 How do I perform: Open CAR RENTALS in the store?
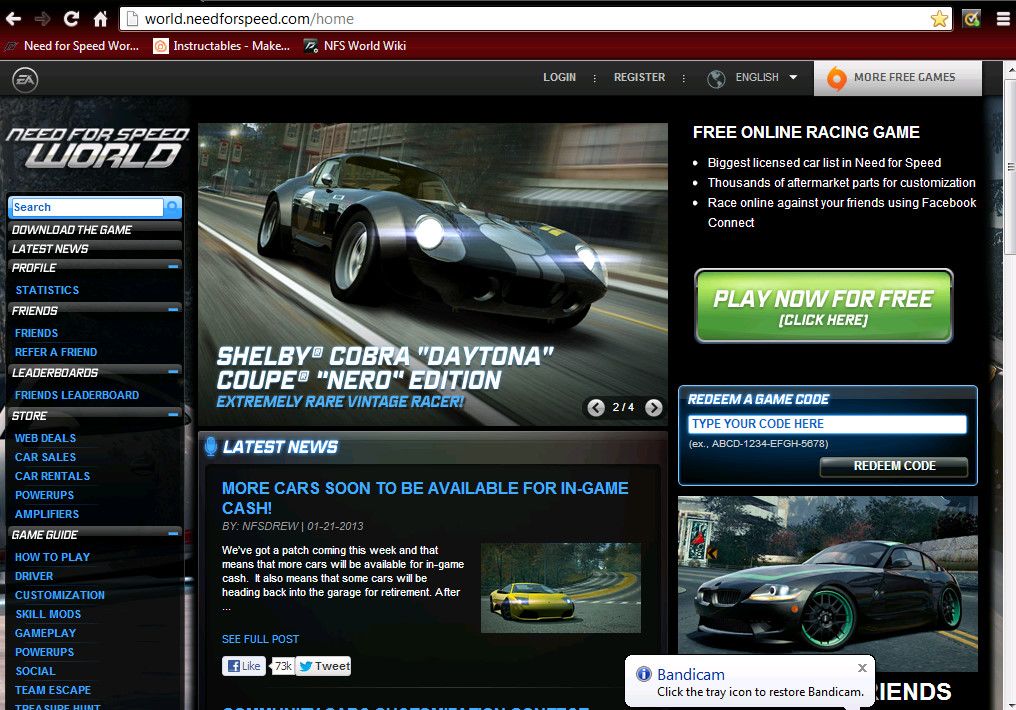[x=52, y=476]
